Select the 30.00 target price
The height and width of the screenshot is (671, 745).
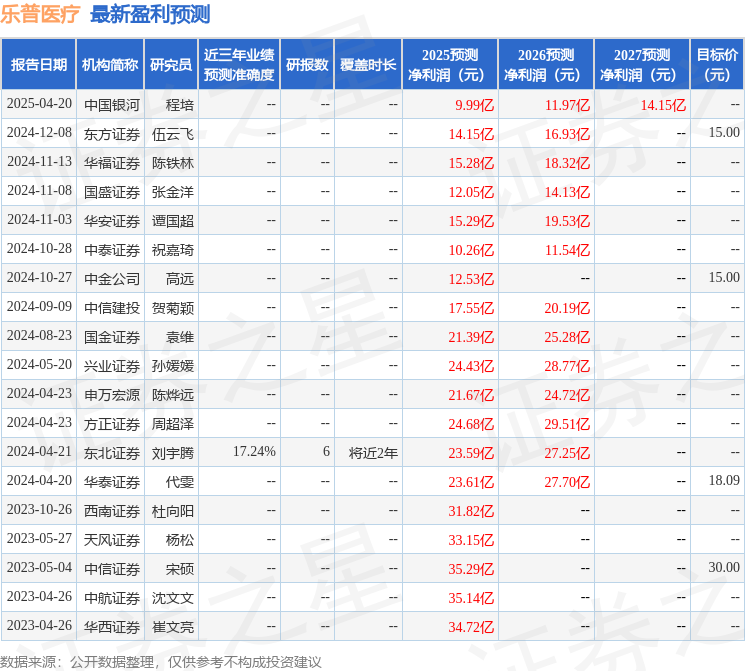click(x=724, y=567)
